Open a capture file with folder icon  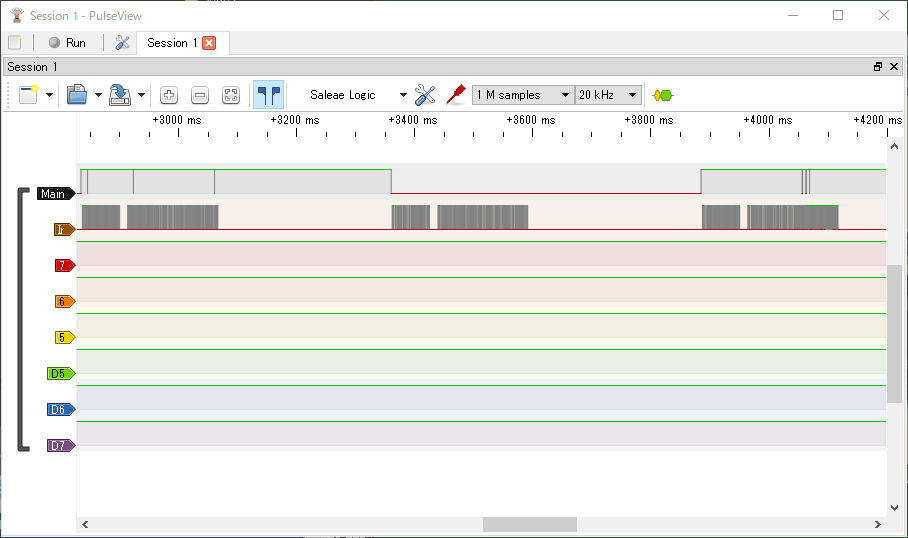(x=76, y=94)
